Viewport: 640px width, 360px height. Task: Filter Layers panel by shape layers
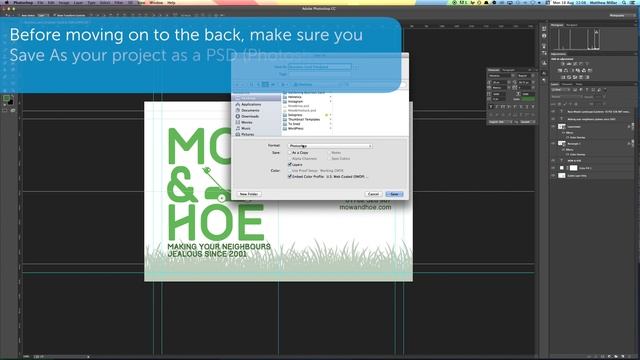(x=593, y=90)
